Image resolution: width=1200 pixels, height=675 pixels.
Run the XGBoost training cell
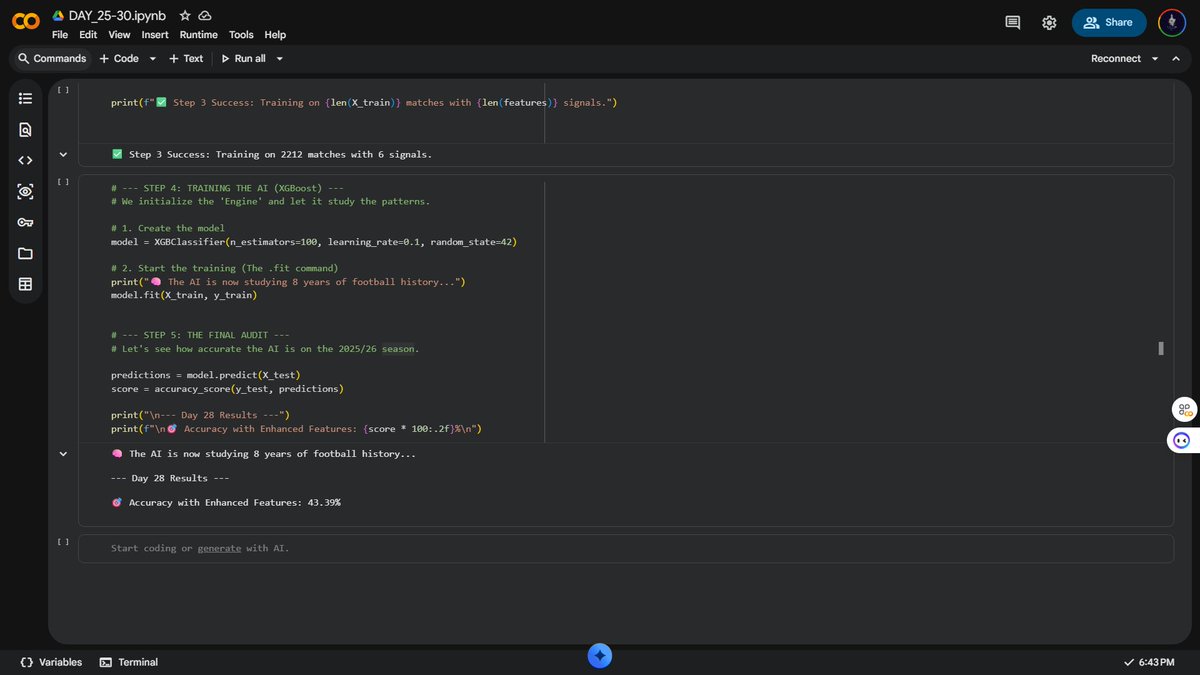pyautogui.click(x=63, y=181)
